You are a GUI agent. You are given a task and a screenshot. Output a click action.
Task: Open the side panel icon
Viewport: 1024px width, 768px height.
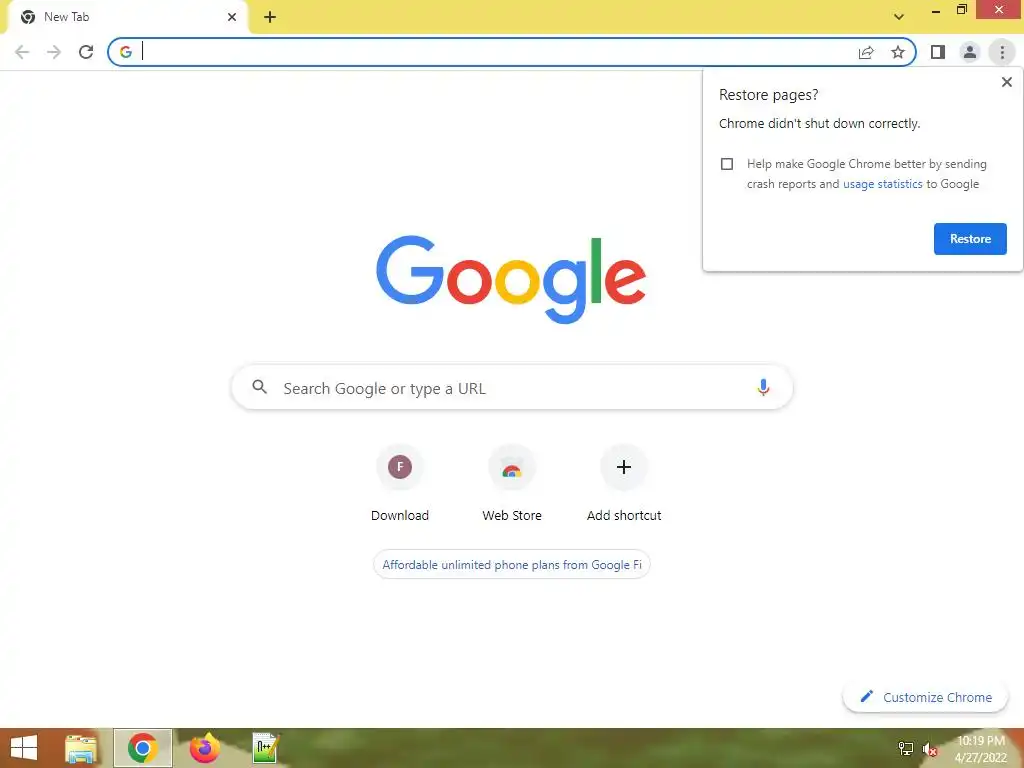pos(938,52)
